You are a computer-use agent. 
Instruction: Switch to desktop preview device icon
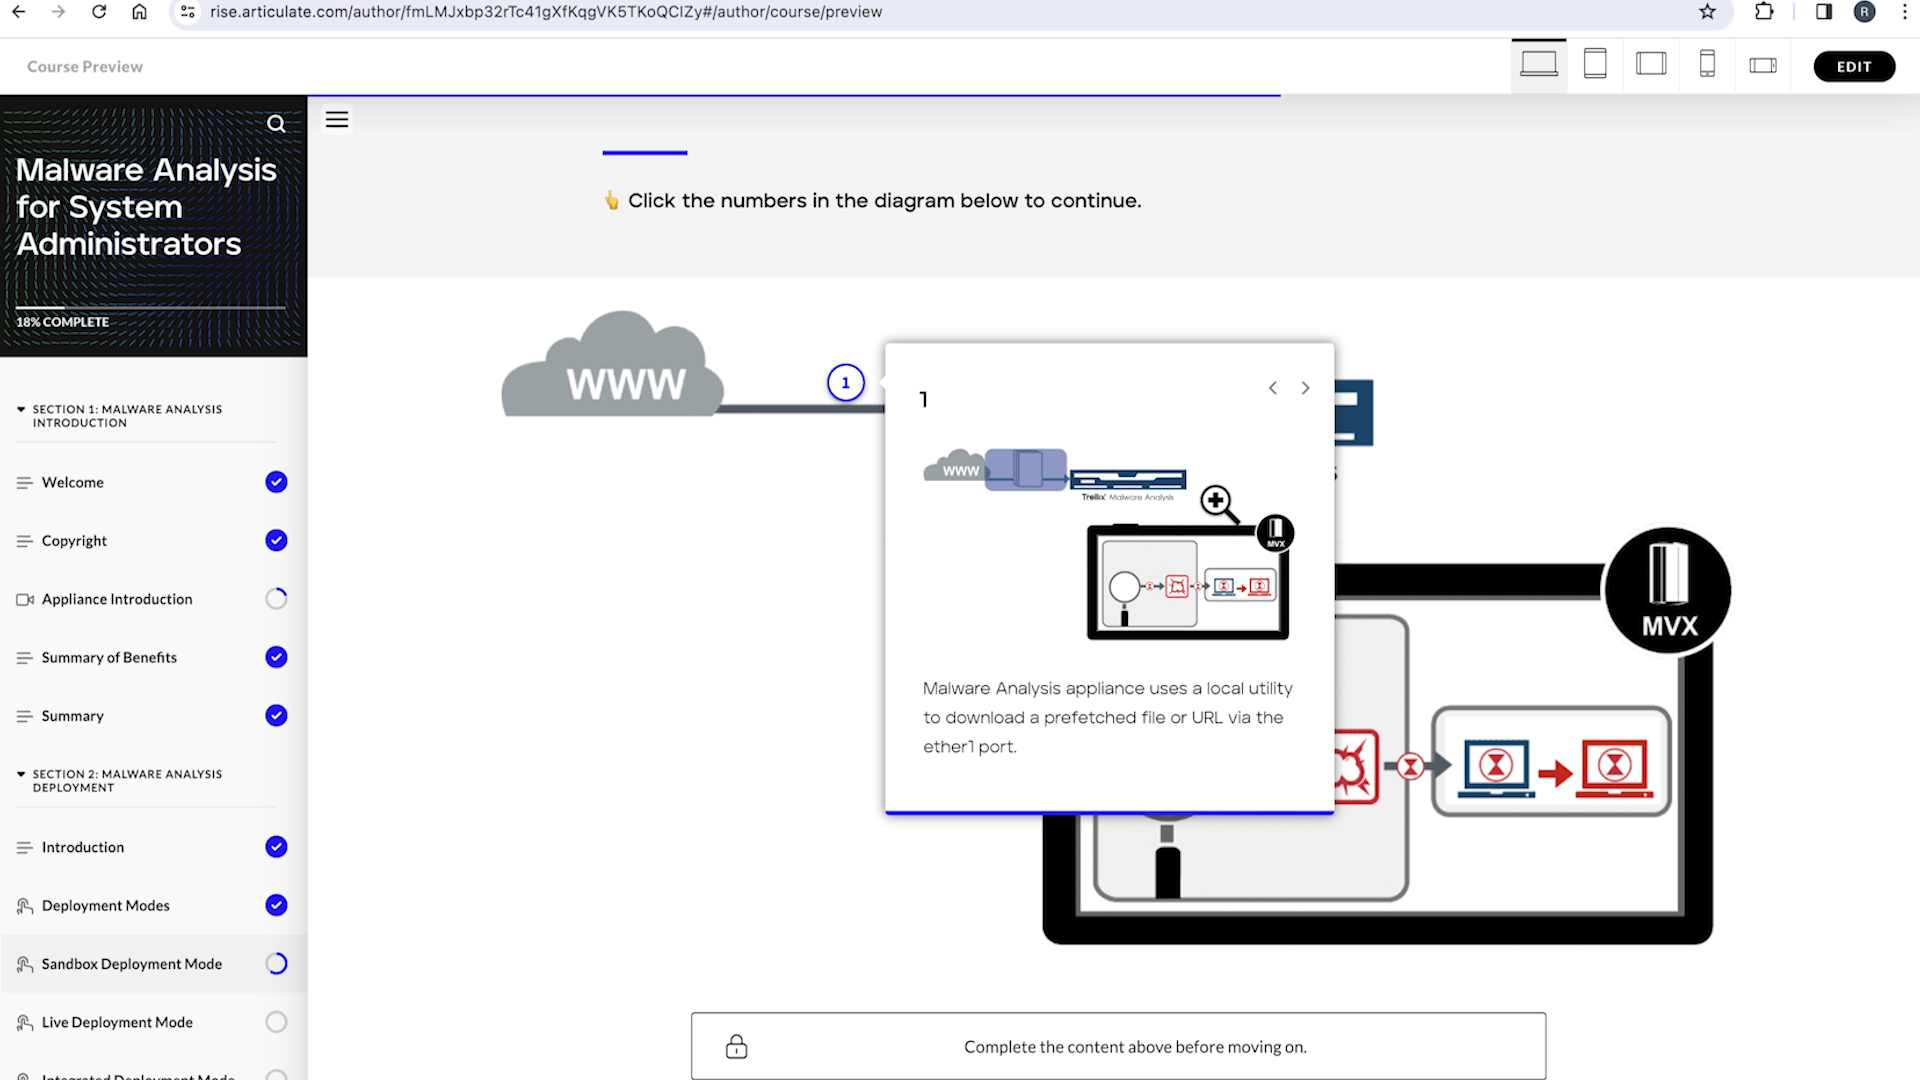tap(1538, 65)
